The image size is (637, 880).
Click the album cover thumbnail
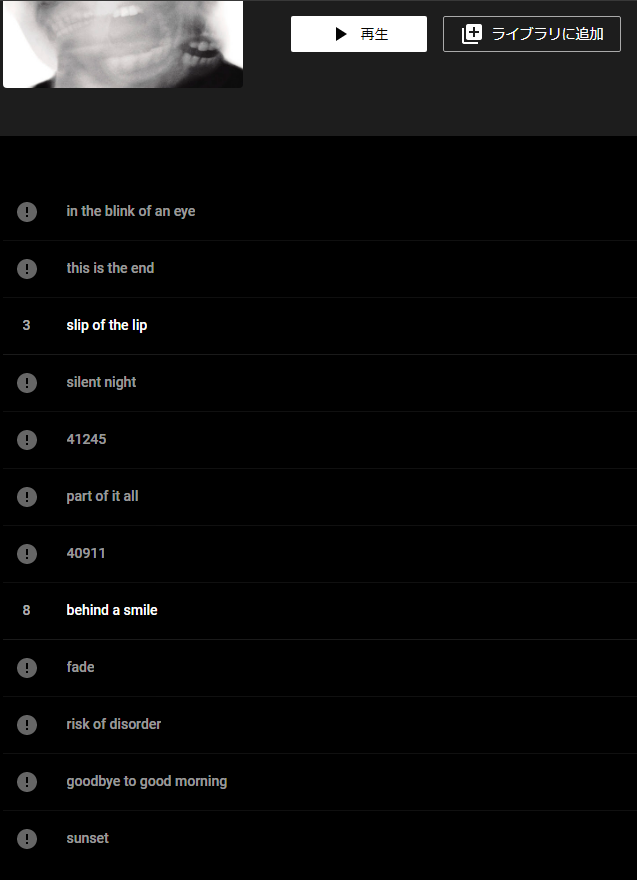[x=123, y=44]
